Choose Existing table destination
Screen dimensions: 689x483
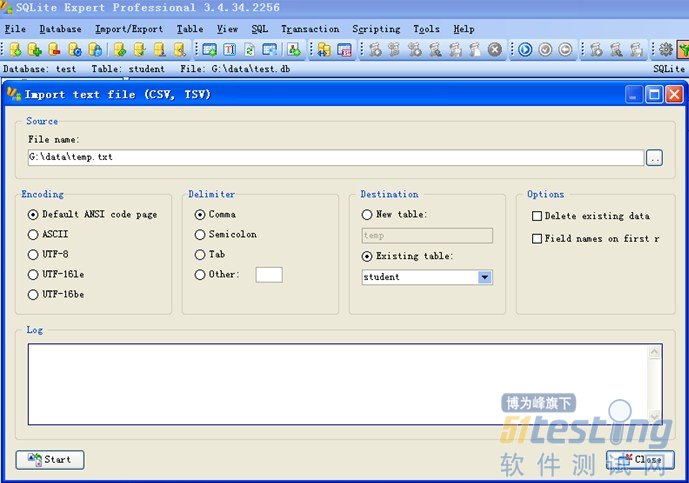[x=407, y=256]
